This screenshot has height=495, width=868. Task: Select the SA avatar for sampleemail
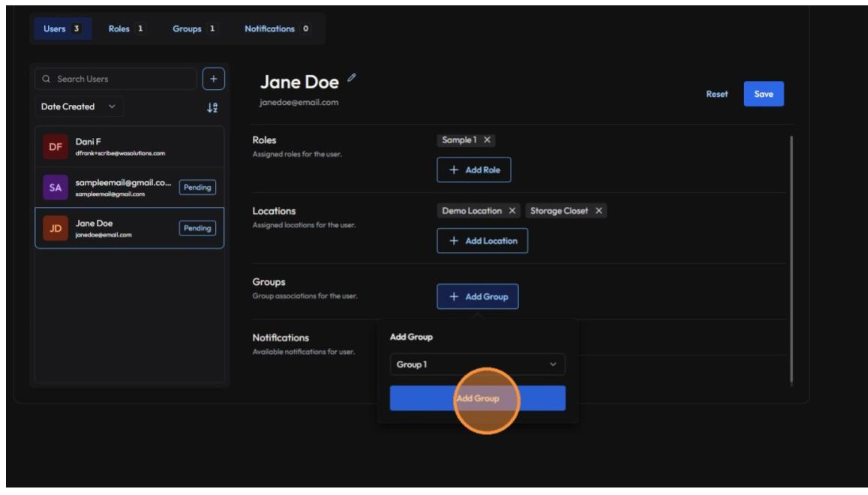click(x=55, y=187)
